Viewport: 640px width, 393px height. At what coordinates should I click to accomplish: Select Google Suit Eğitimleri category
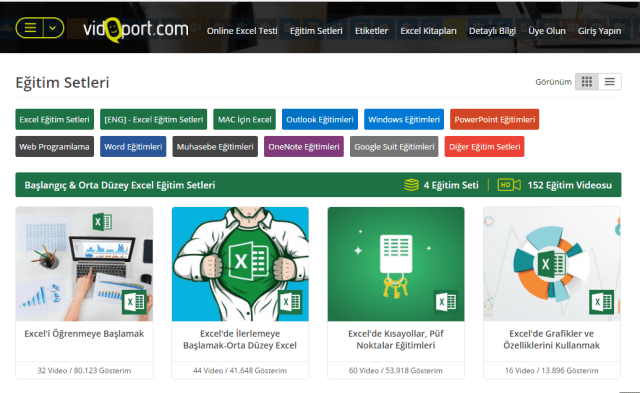394,147
